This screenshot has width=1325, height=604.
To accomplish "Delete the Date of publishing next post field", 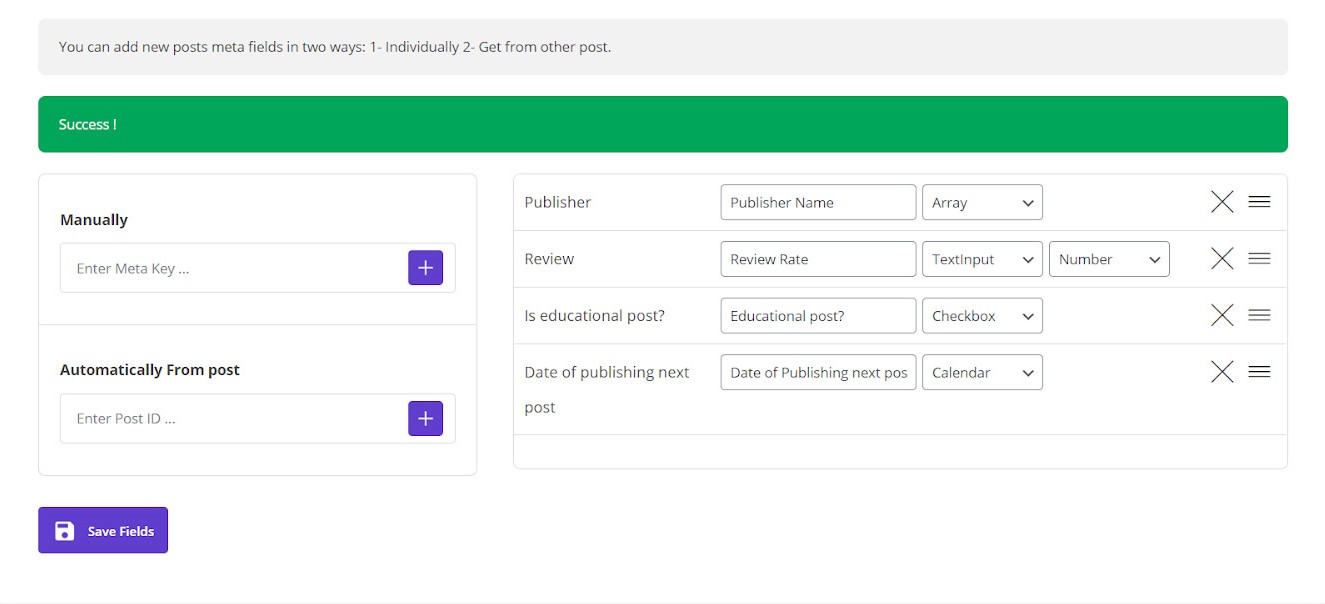I will pos(1221,372).
